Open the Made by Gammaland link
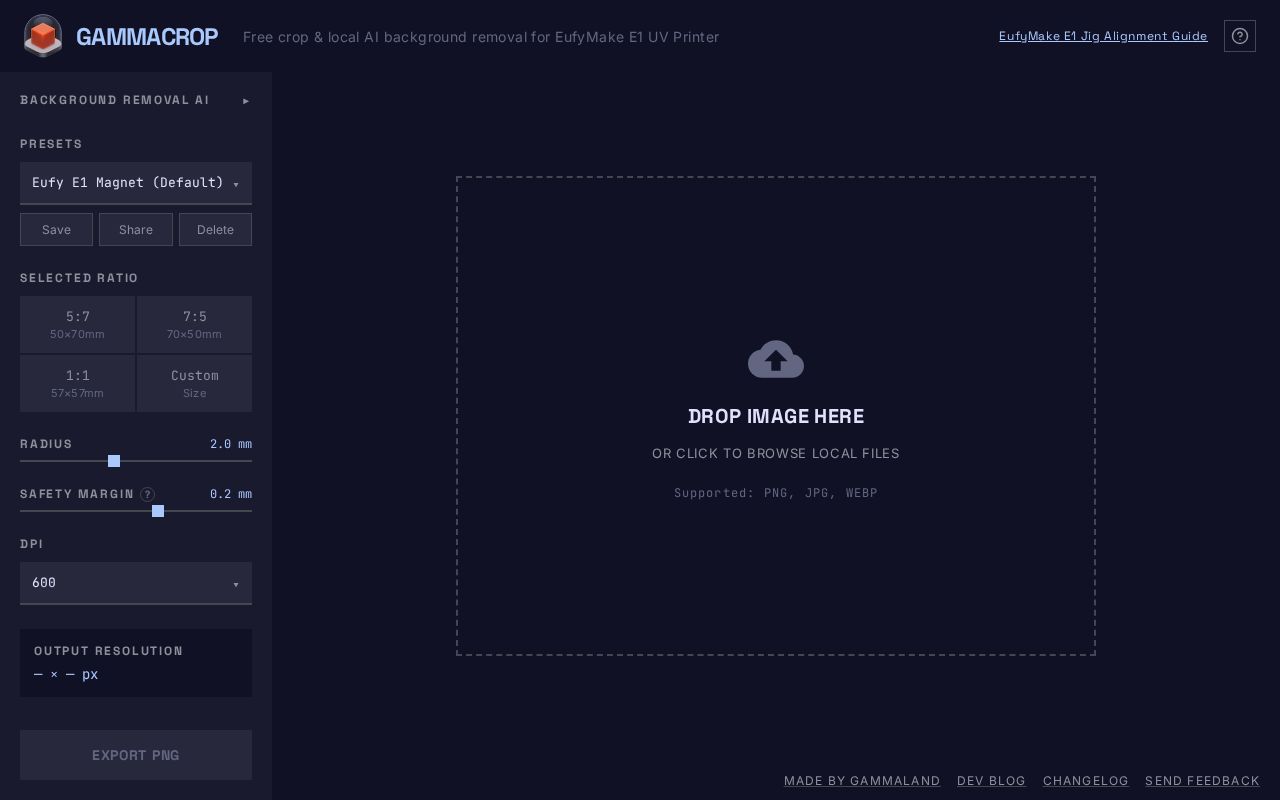The width and height of the screenshot is (1280, 800). click(x=862, y=781)
